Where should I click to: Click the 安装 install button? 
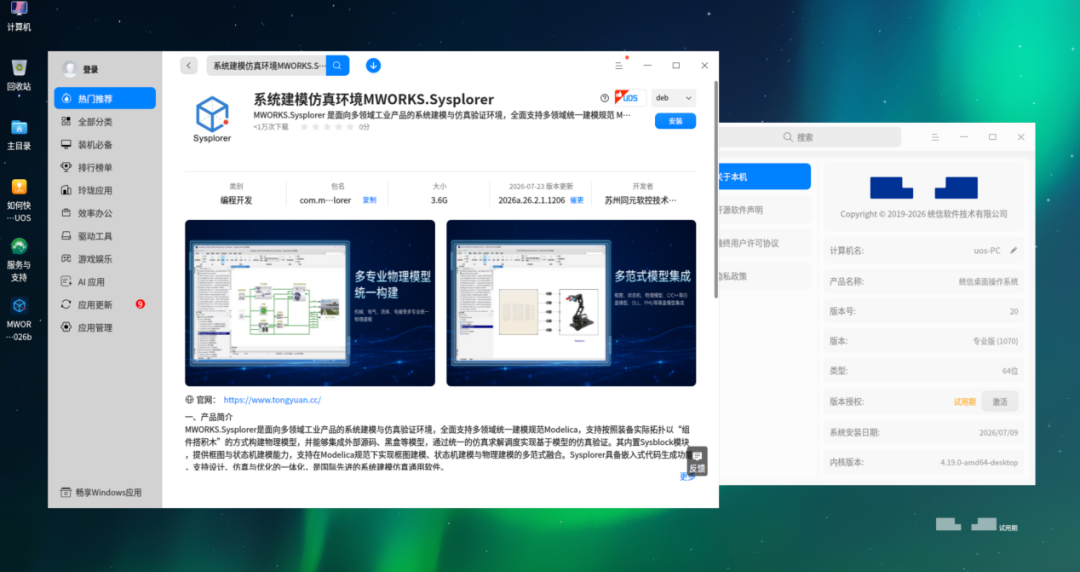click(675, 121)
